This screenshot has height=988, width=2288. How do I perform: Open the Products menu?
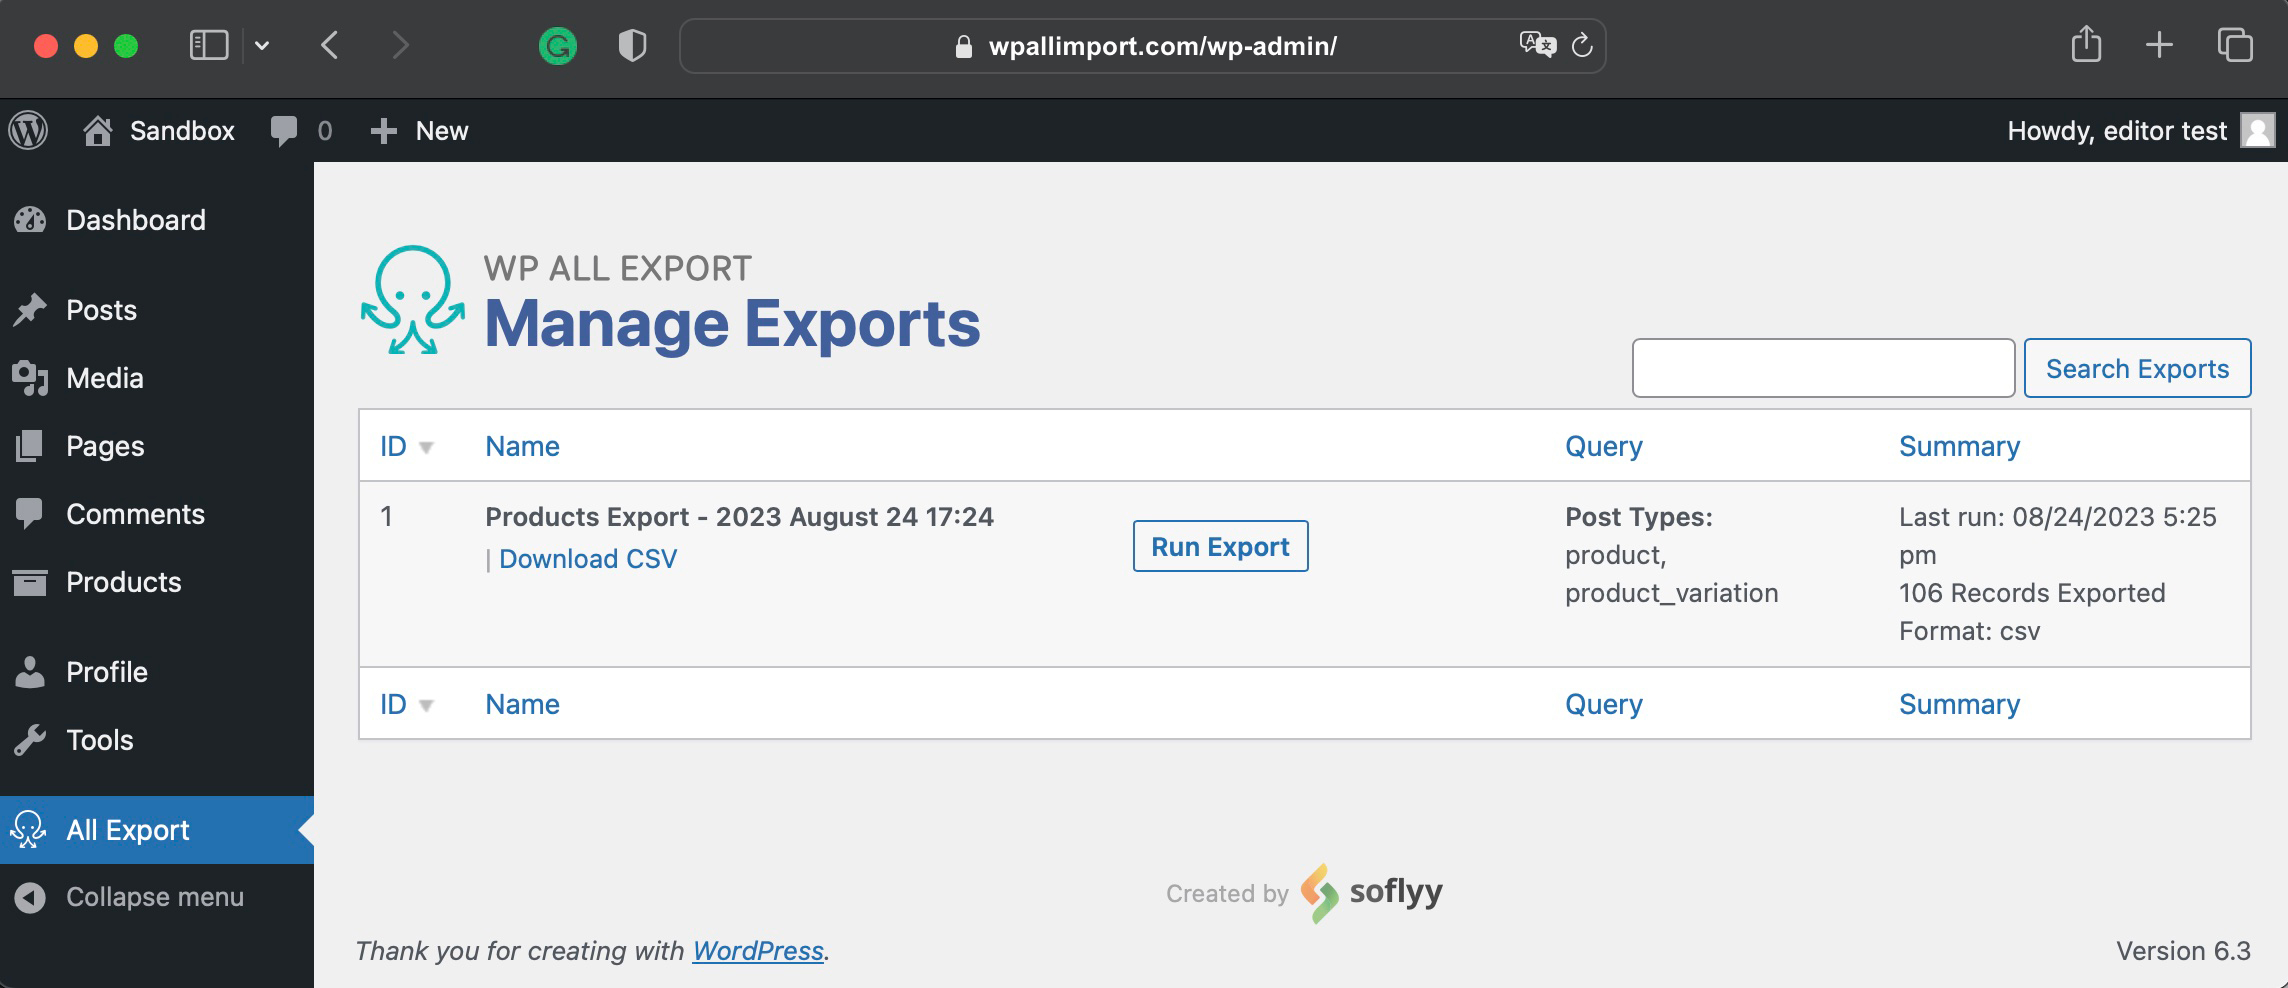click(123, 582)
